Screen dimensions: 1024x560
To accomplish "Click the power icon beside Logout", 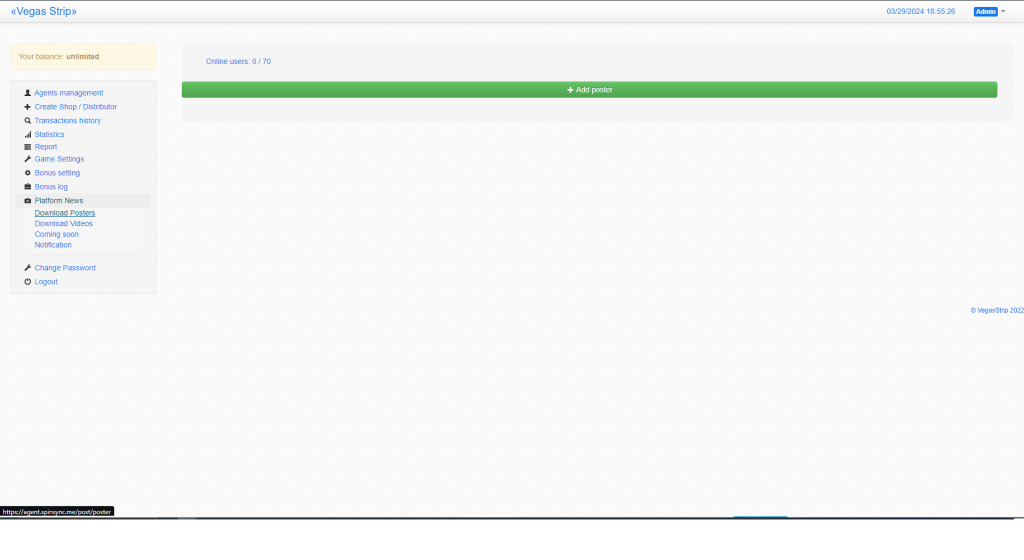I will (x=27, y=282).
